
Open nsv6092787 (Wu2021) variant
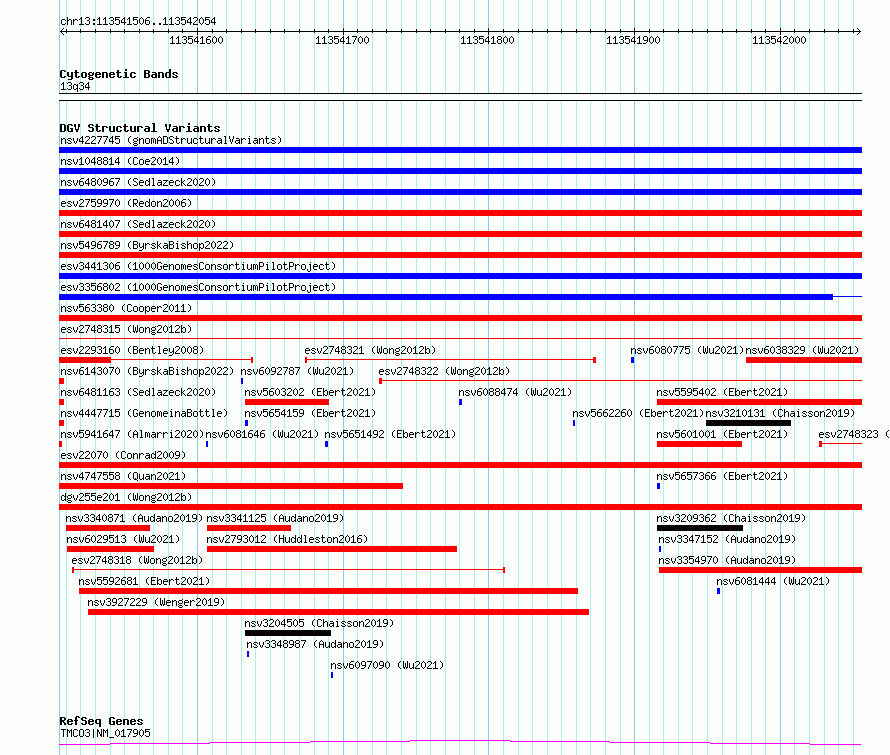(x=297, y=371)
